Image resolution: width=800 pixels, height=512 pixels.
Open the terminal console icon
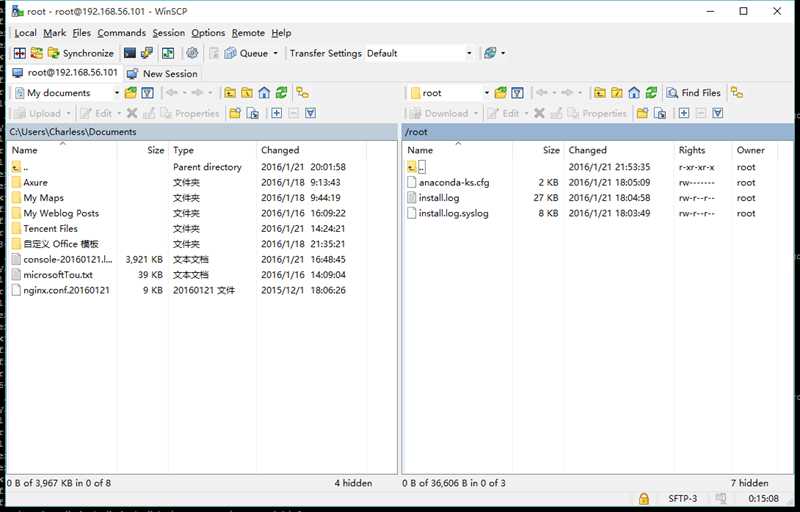point(130,53)
